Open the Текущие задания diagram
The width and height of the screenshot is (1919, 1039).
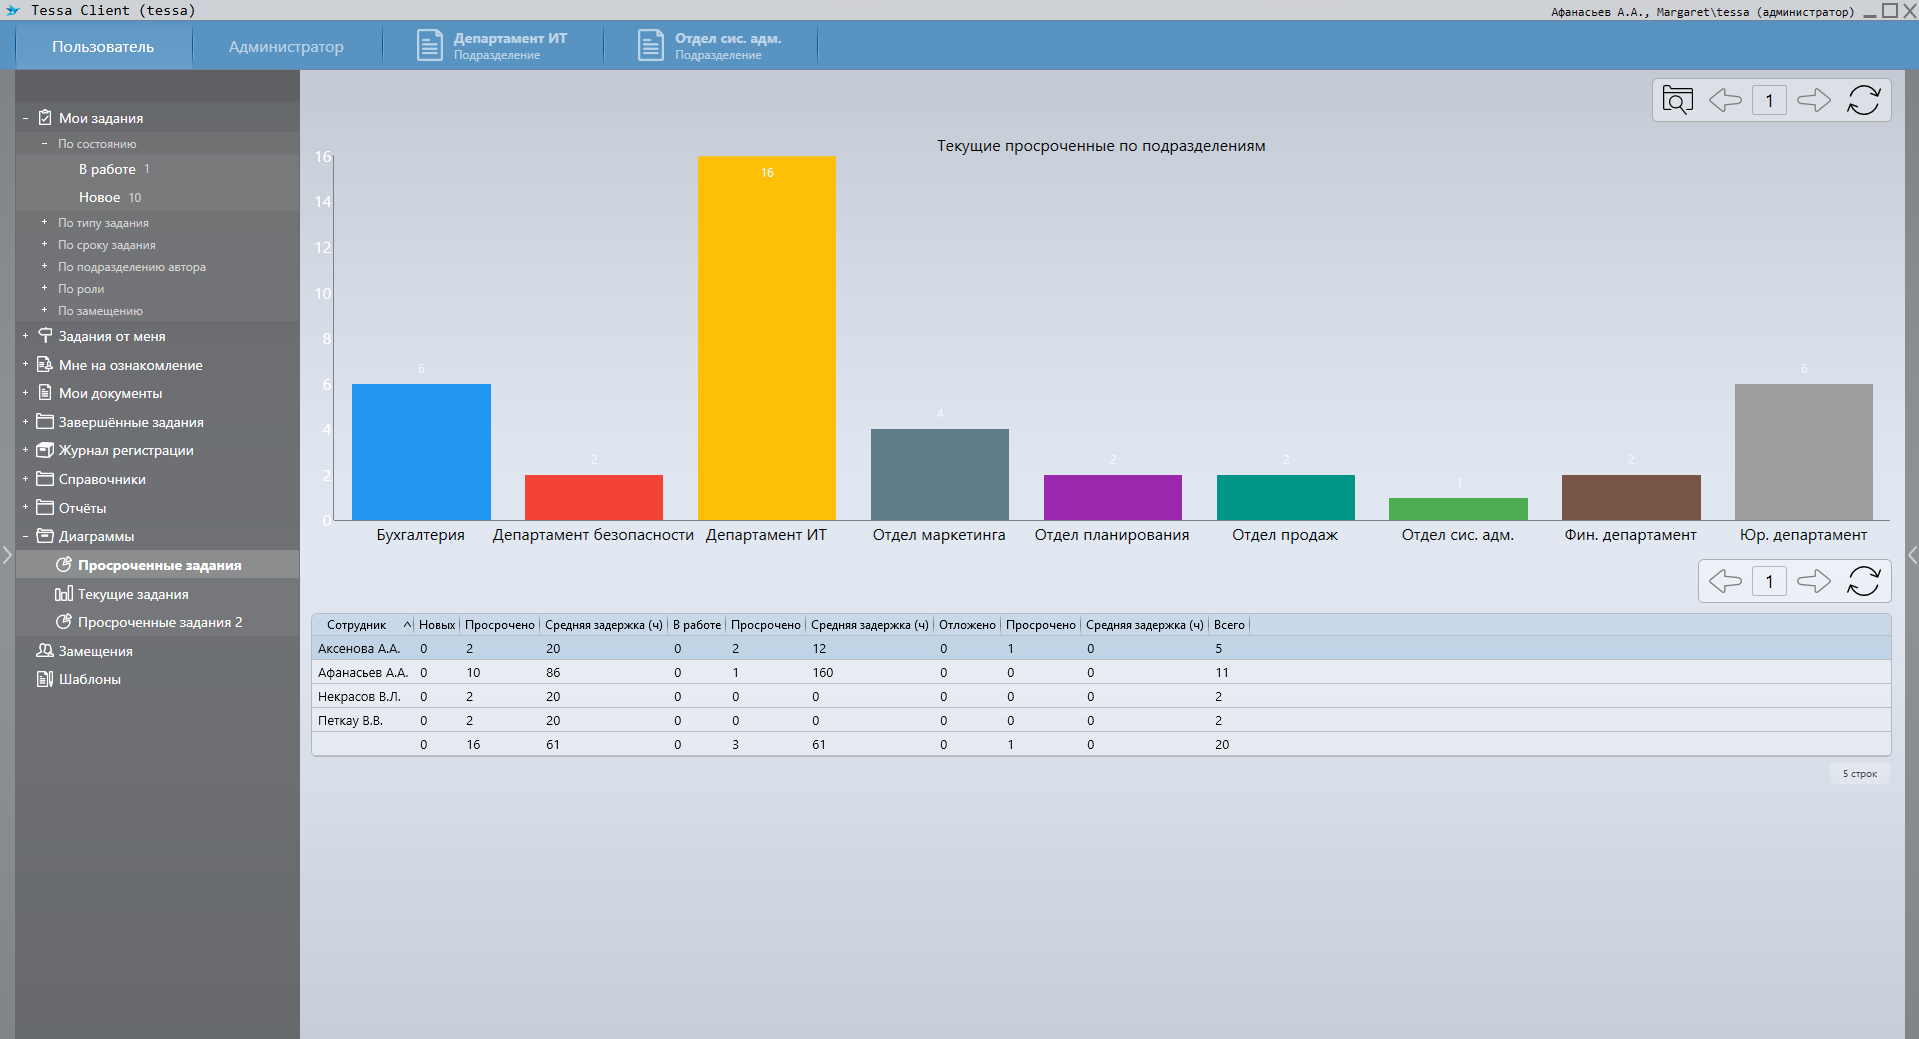coord(132,594)
